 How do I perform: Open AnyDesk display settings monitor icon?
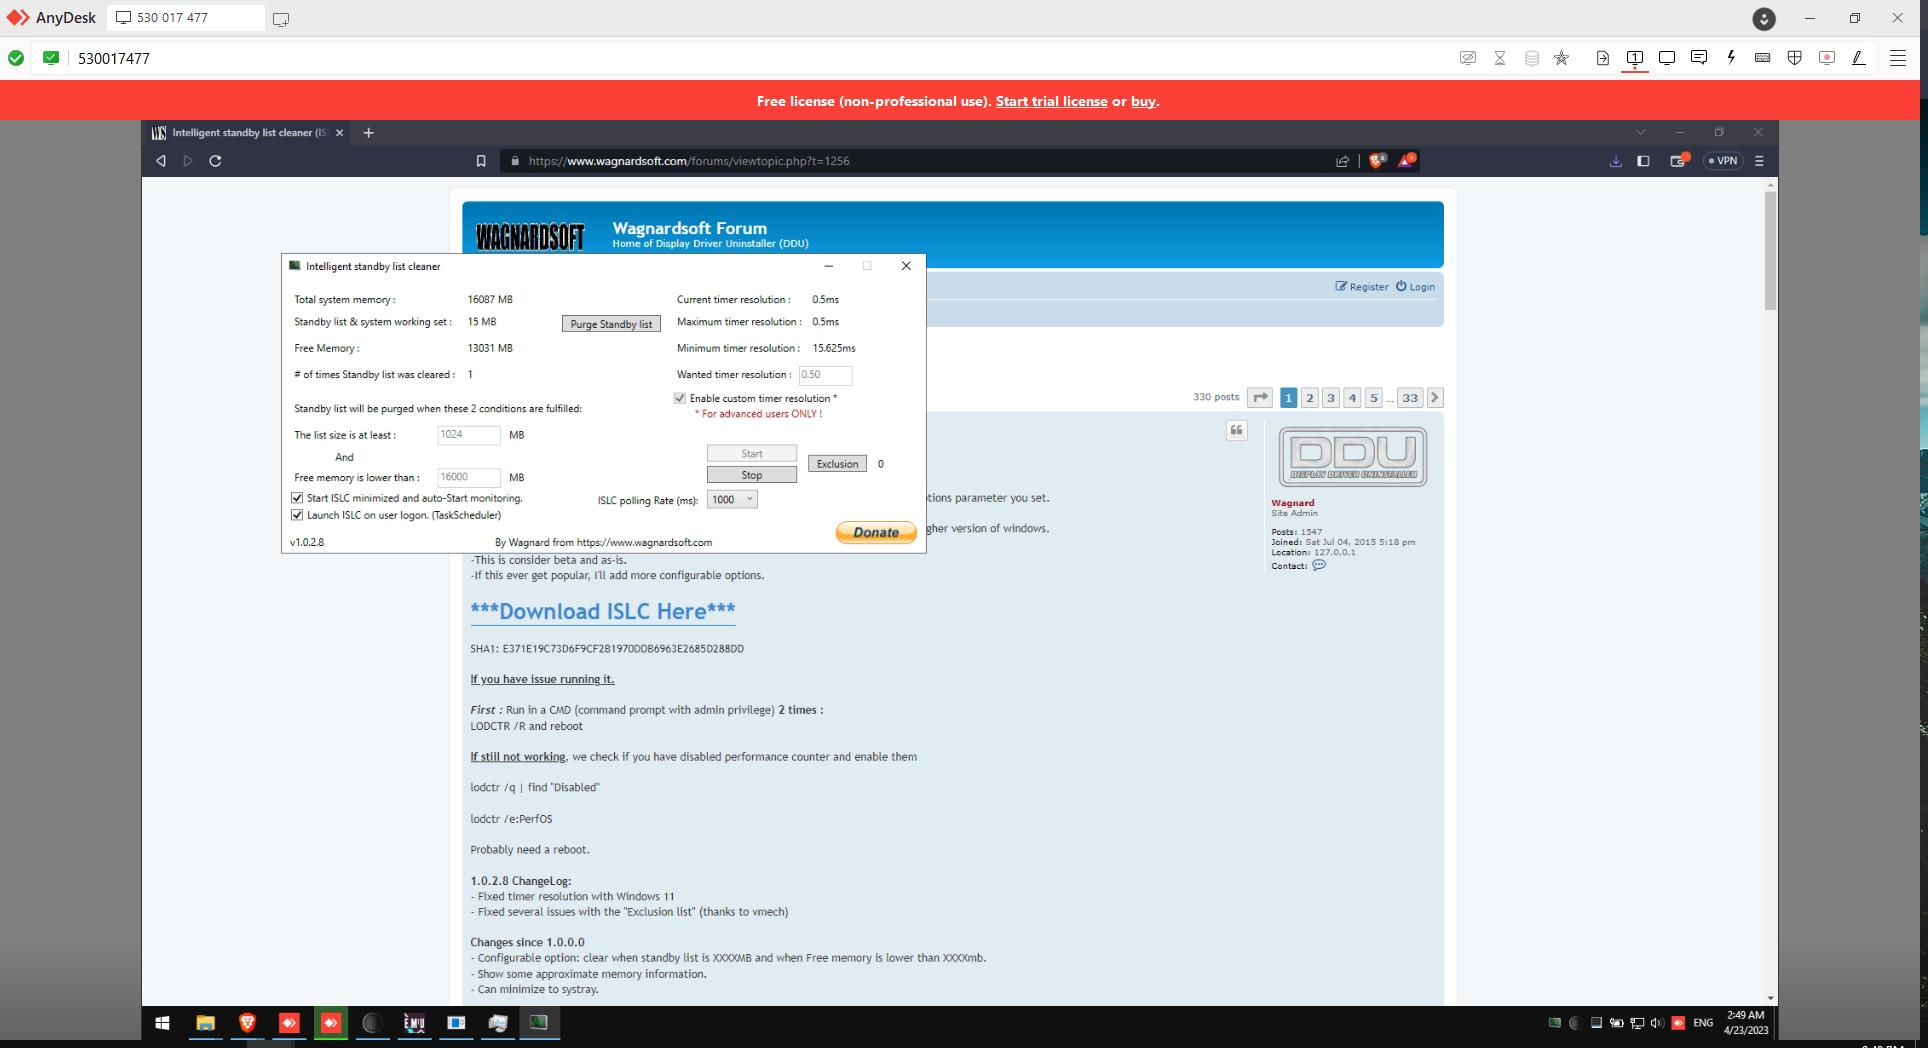click(1666, 58)
